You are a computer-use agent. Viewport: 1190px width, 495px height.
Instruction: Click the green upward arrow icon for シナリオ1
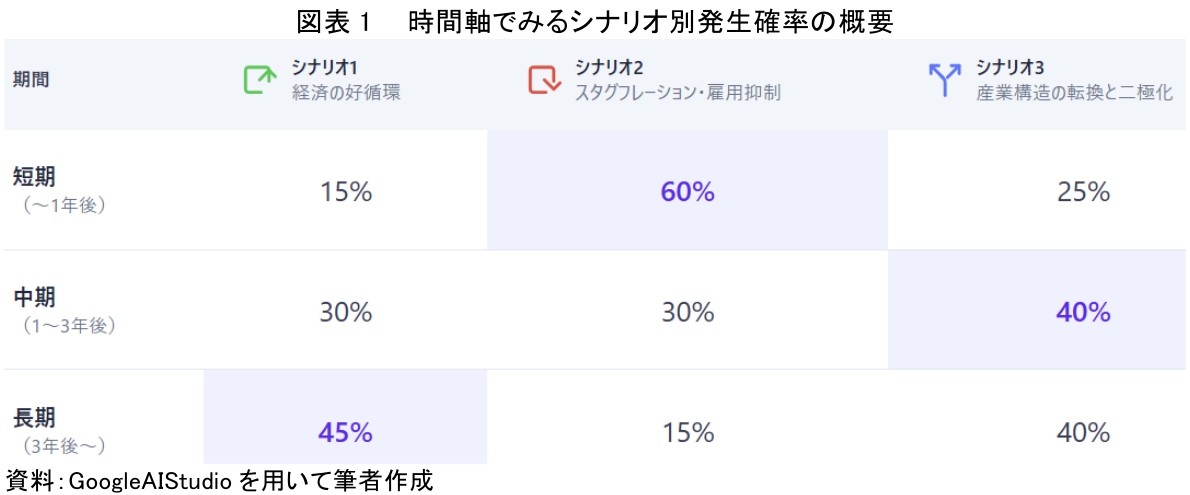[260, 80]
